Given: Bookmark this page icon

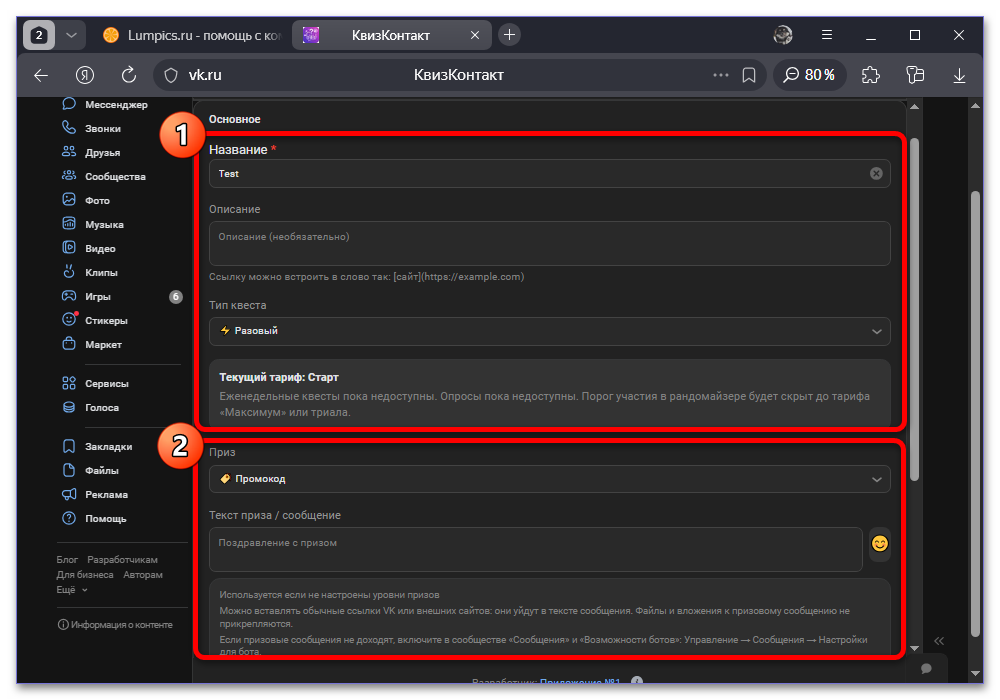Looking at the screenshot, I should (749, 75).
